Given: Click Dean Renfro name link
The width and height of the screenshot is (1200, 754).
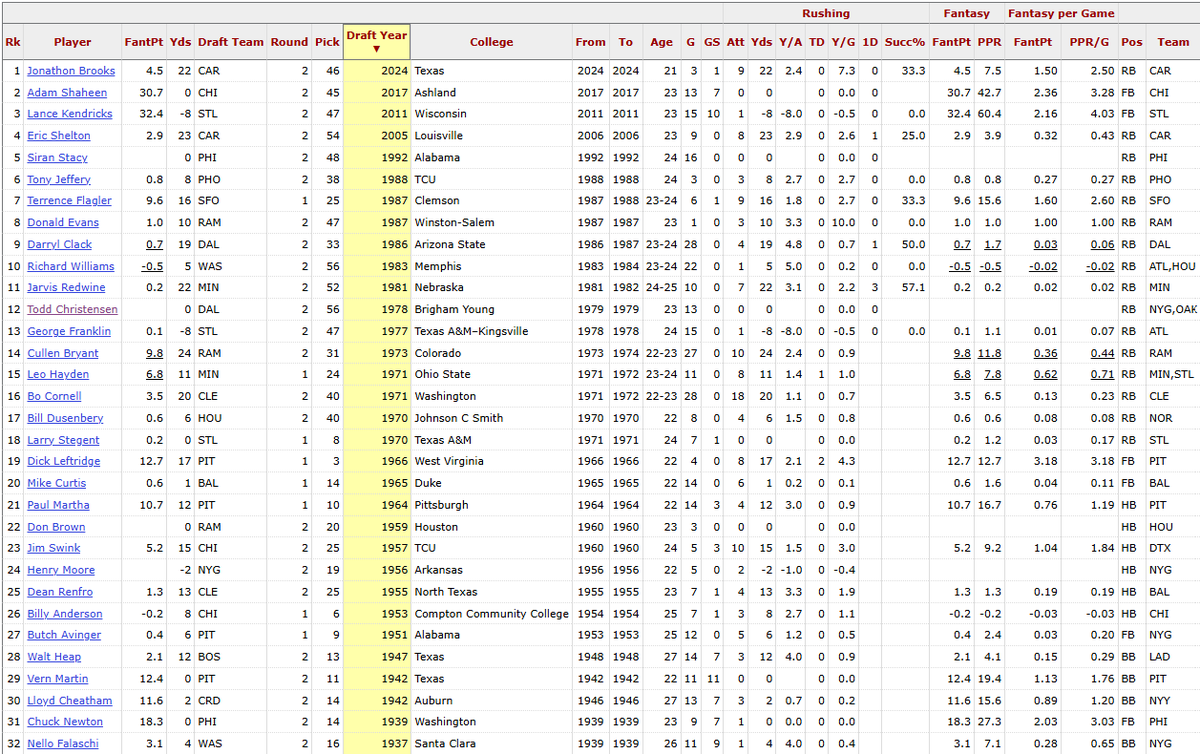Looking at the screenshot, I should coord(59,593).
